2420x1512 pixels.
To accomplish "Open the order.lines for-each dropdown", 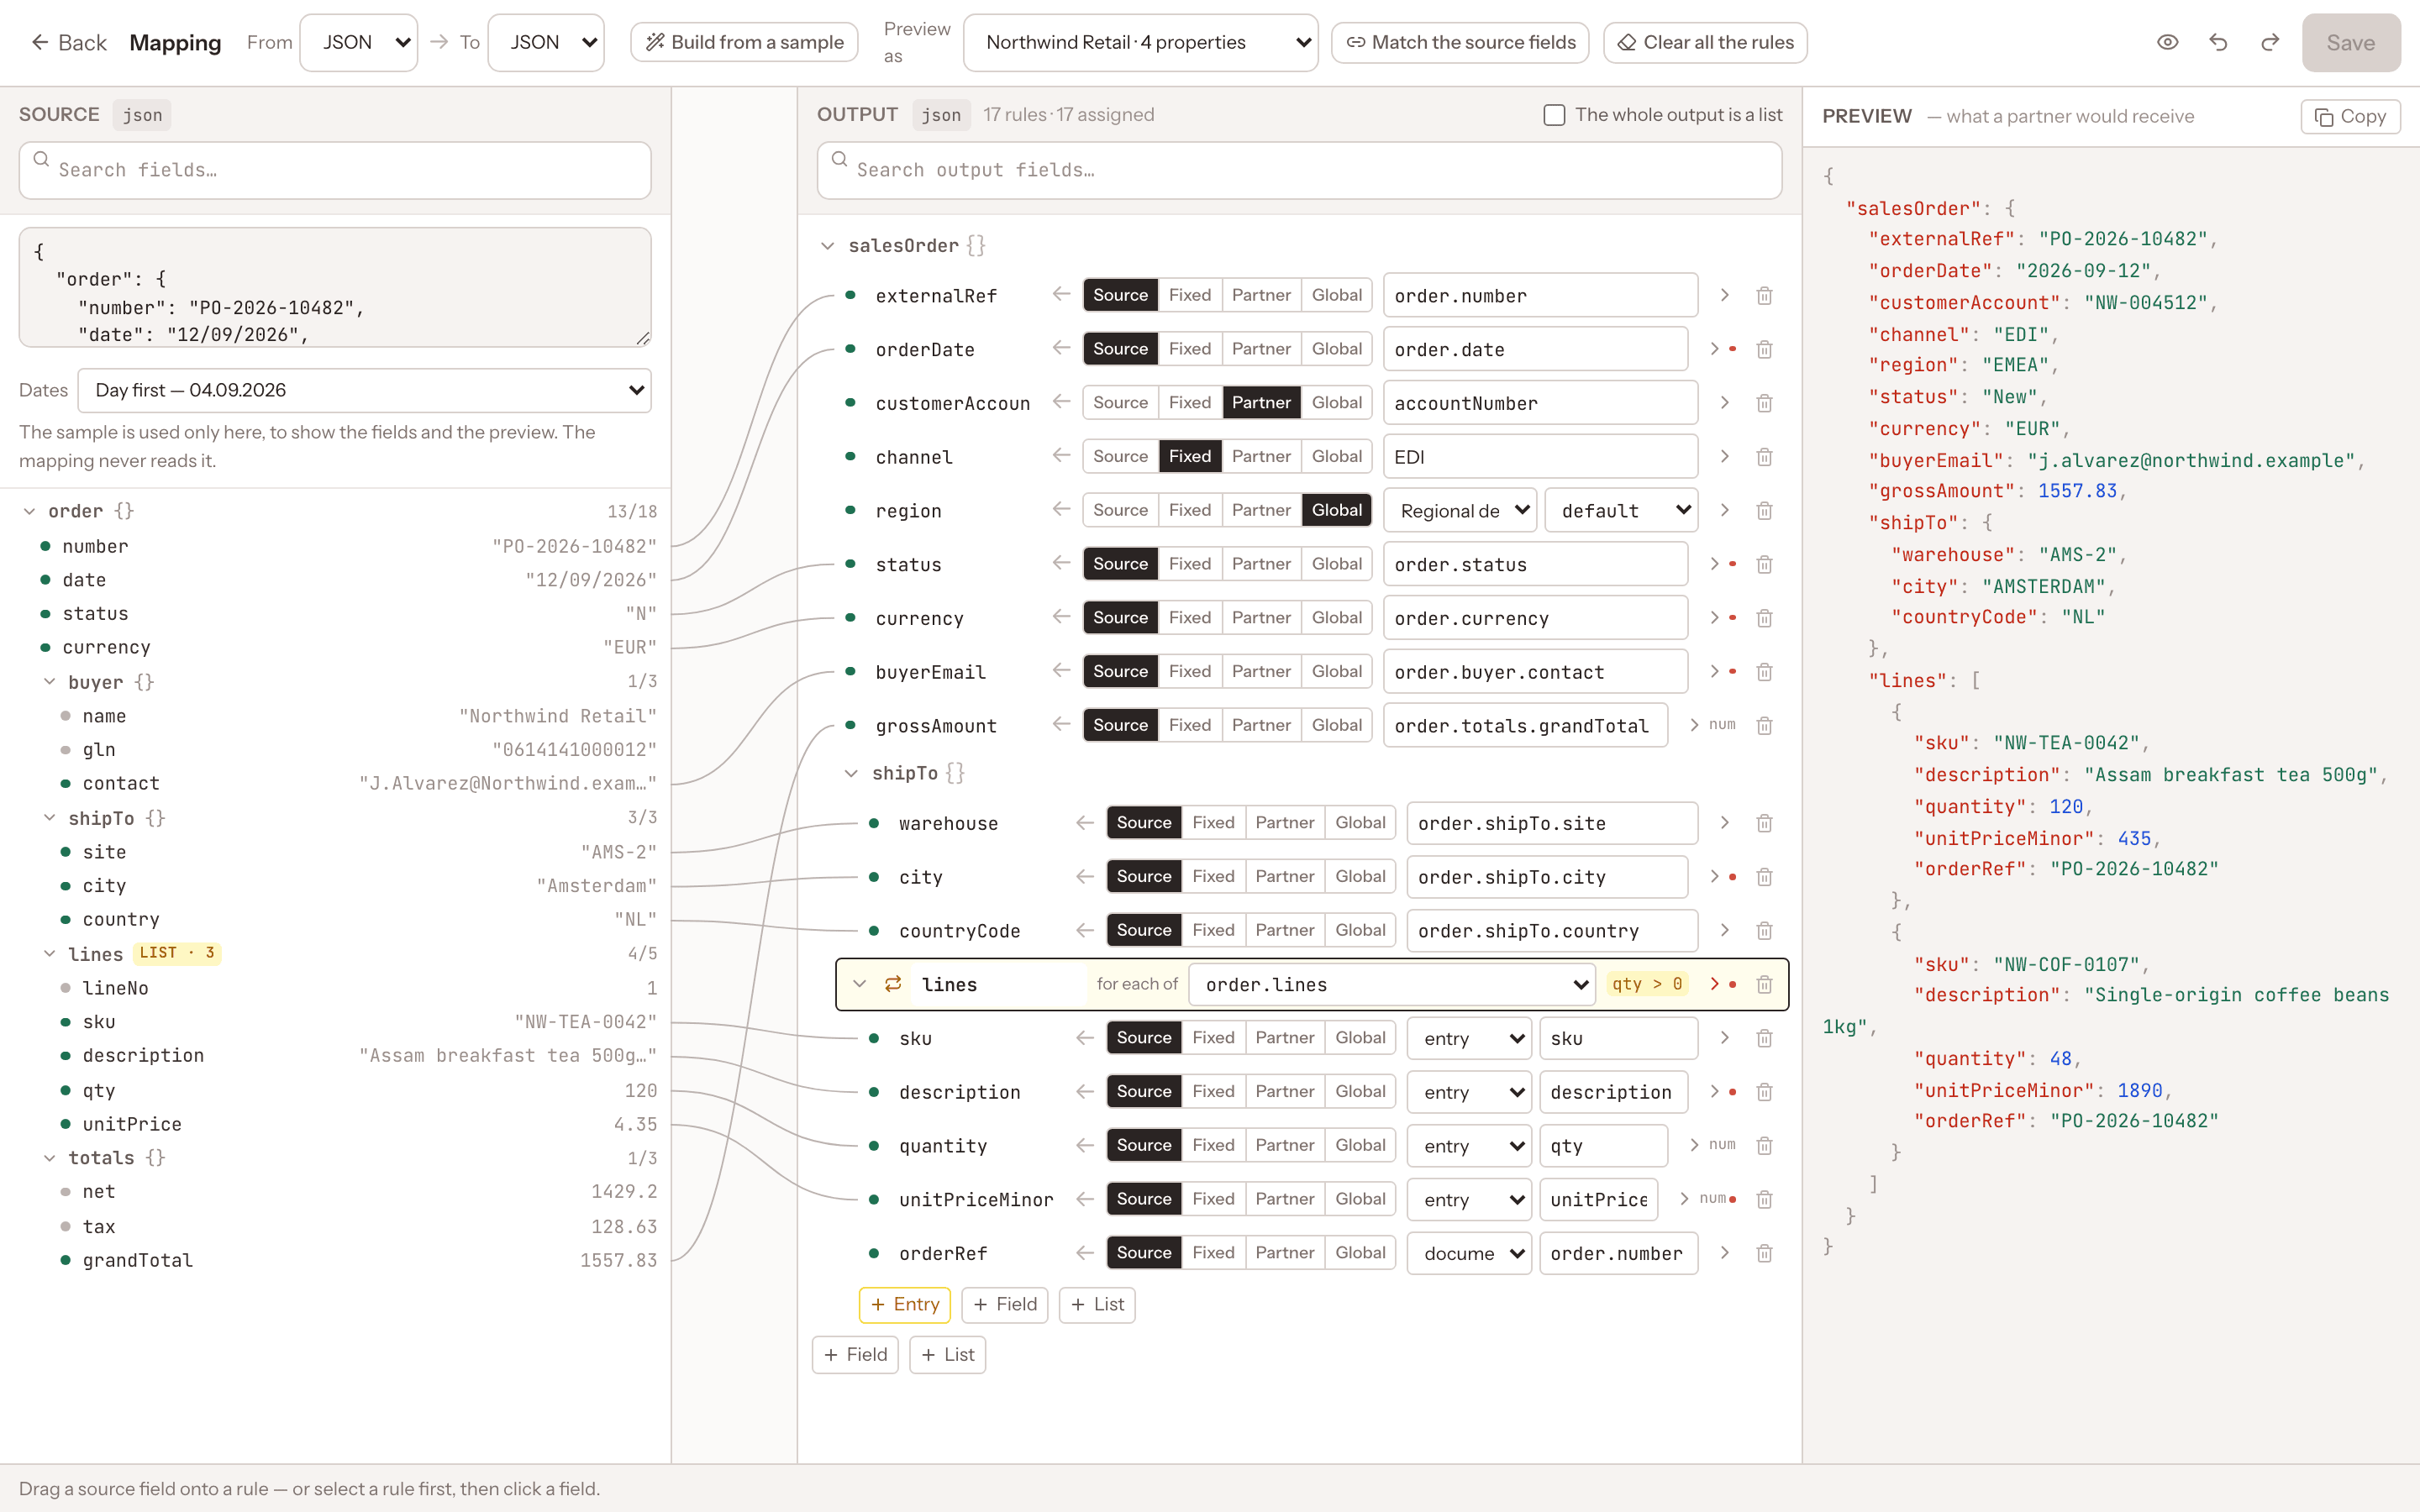I will (1391, 985).
